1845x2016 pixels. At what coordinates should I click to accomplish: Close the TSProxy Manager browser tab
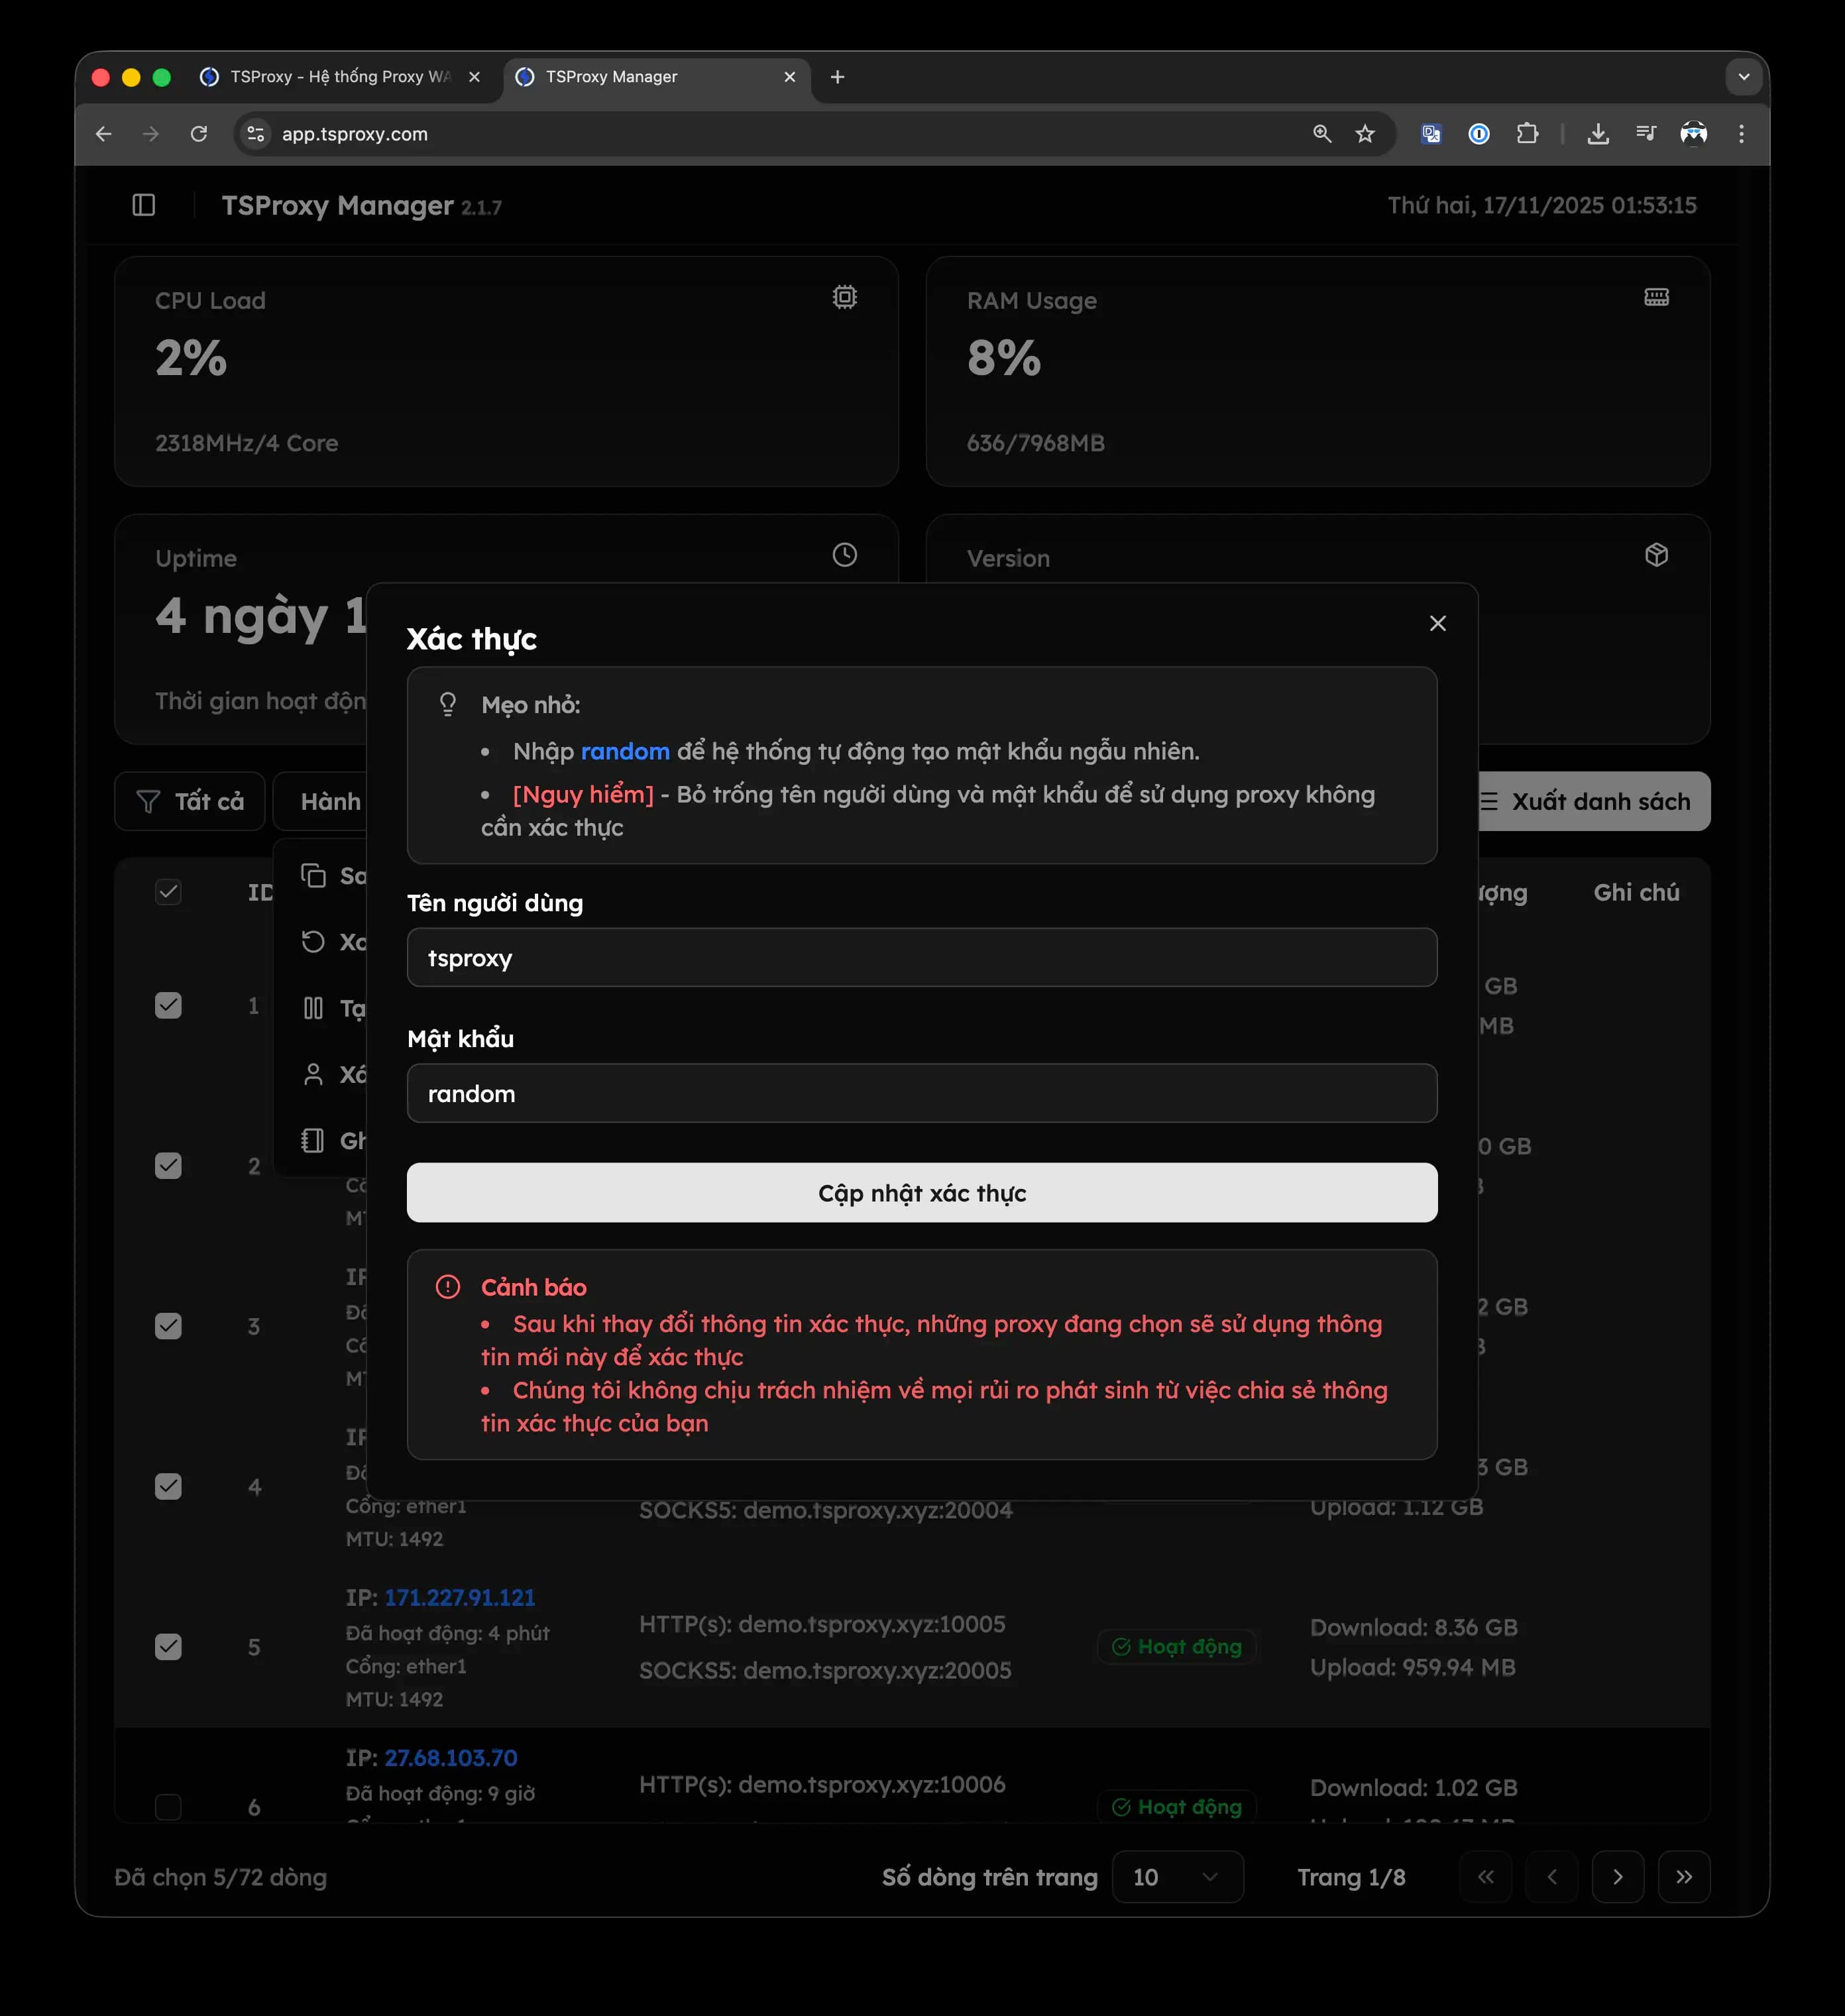tap(790, 77)
